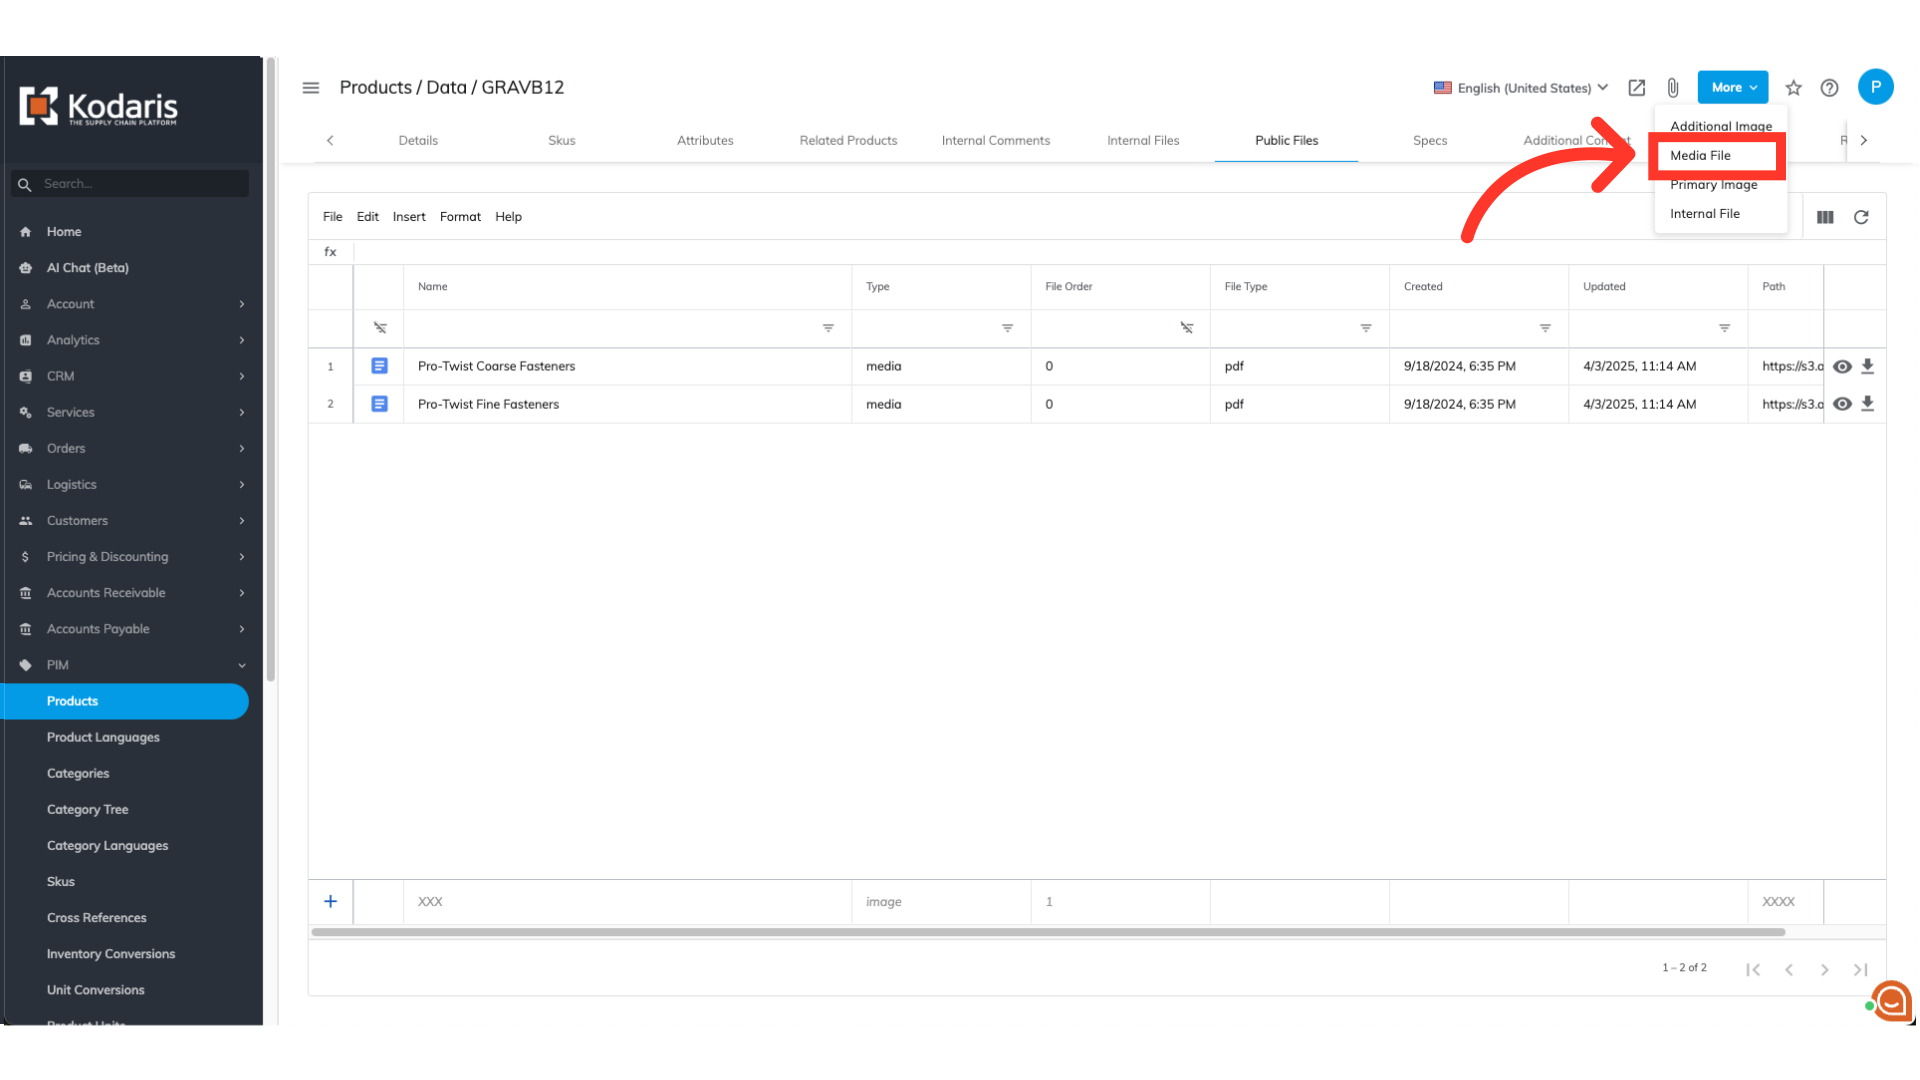This screenshot has height=1080, width=1920.
Task: Preview Pro-Twist Coarse Fasteners with eye icon
Action: [x=1842, y=366]
